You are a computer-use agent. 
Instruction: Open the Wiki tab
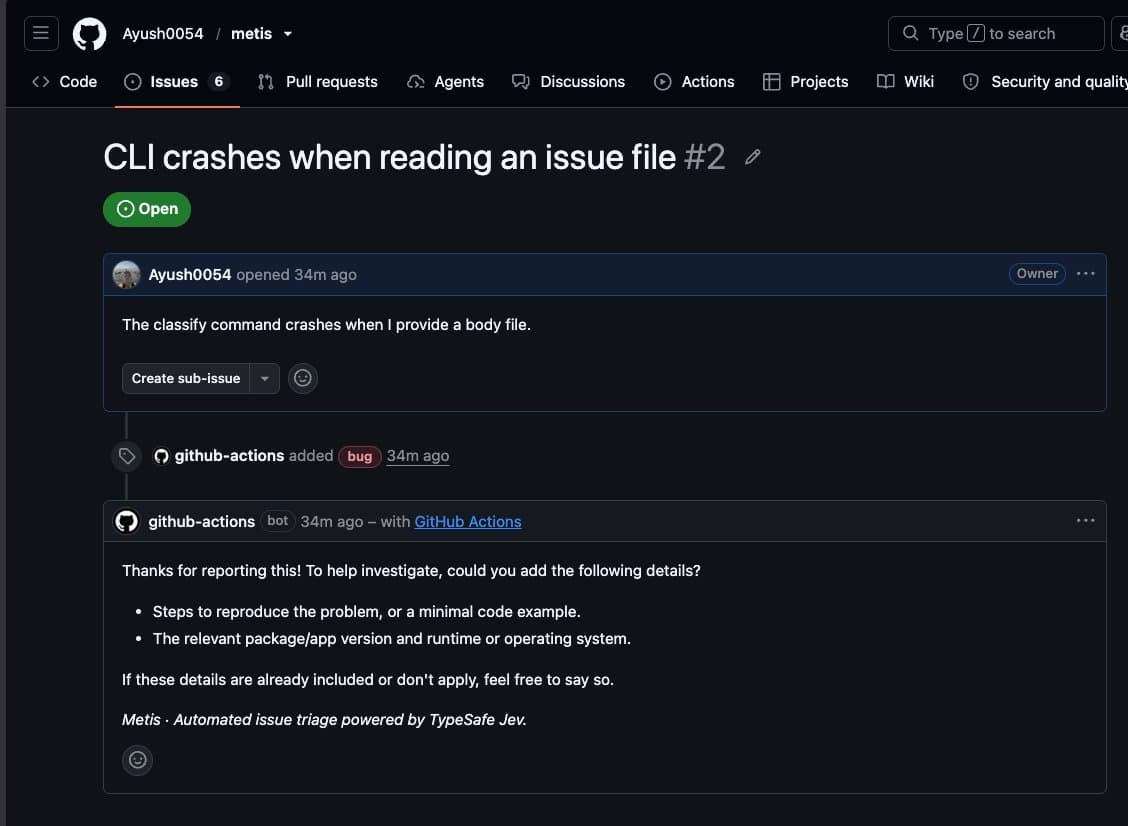tap(906, 81)
